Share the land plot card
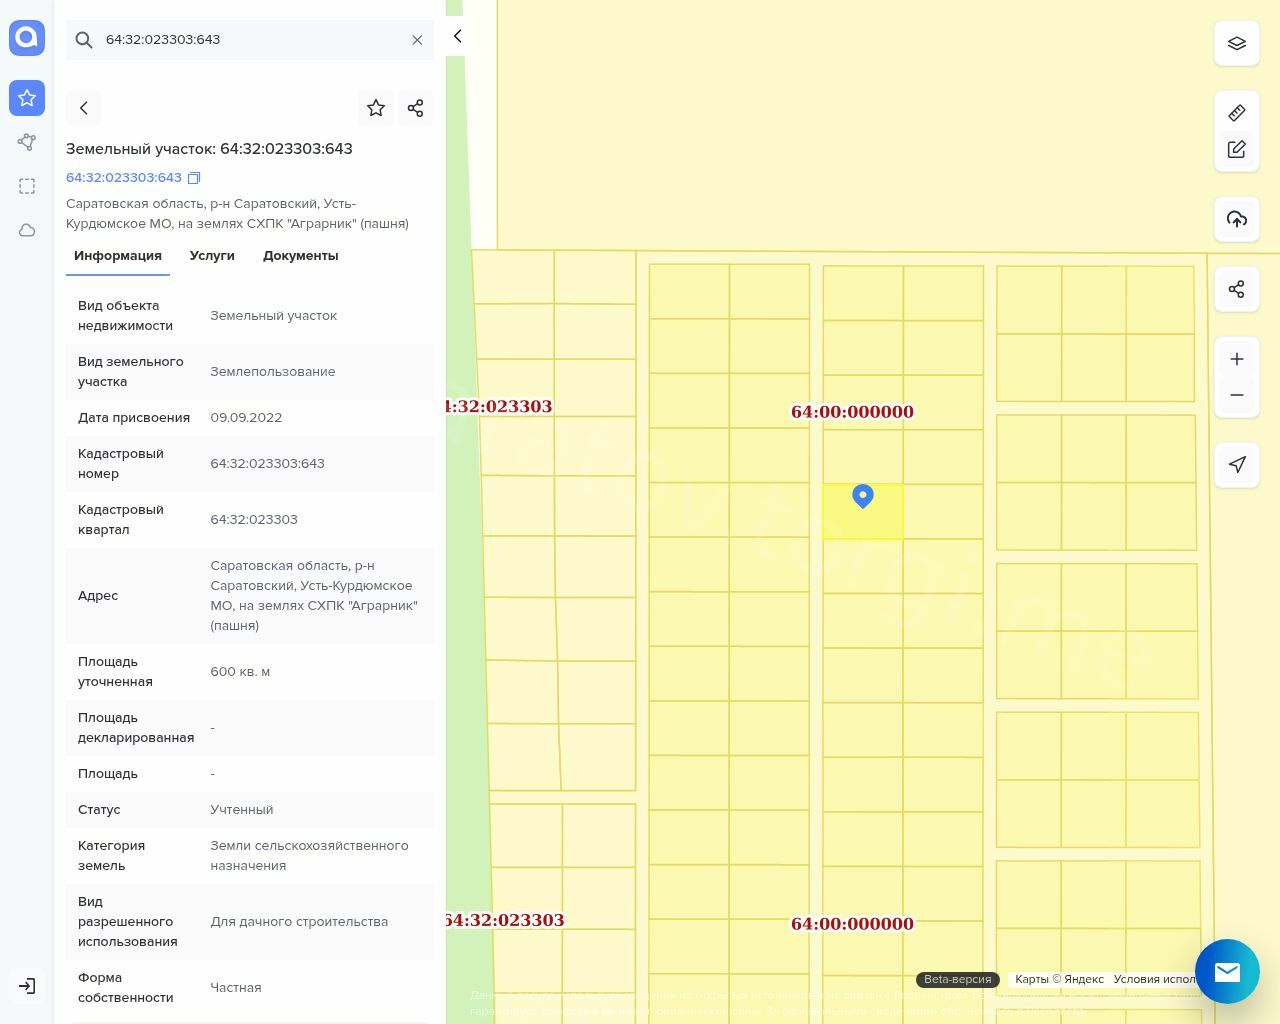Screen dimensions: 1280x1024 [x=416, y=108]
